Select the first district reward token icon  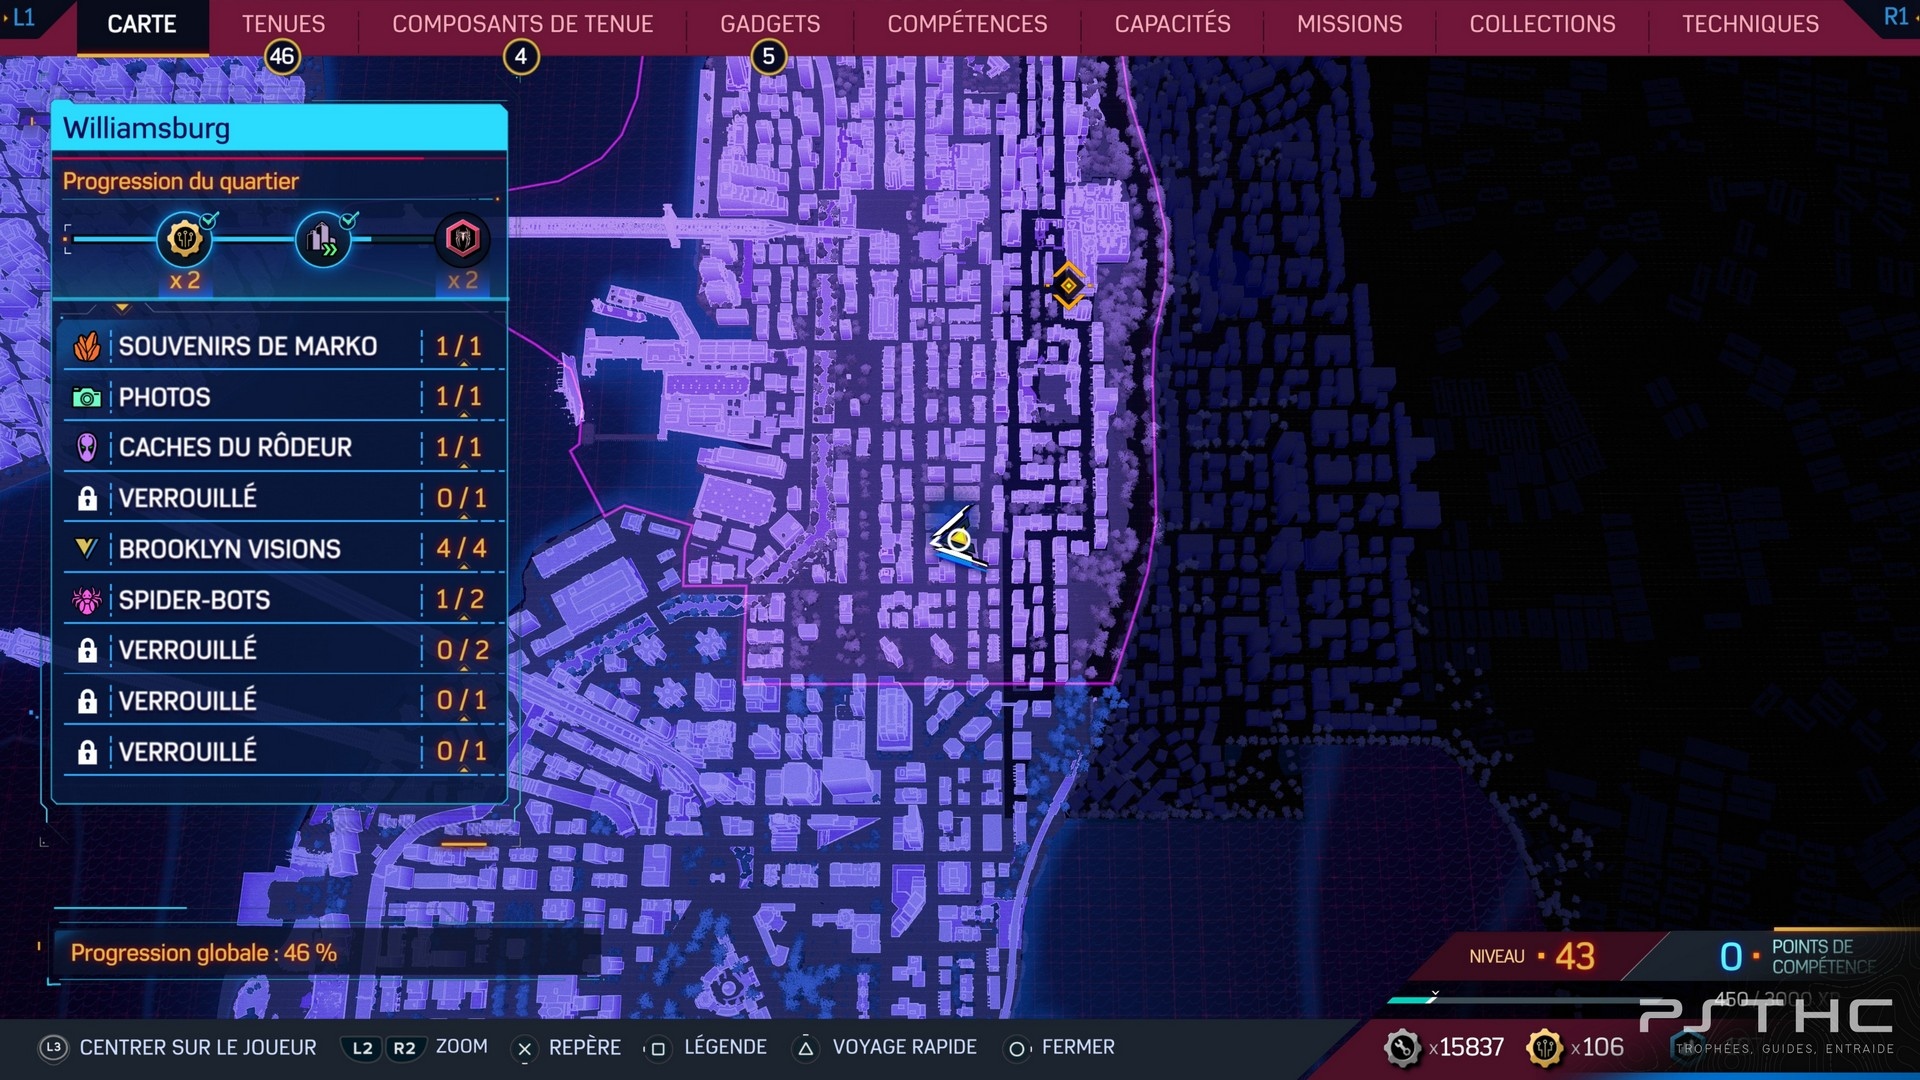click(x=185, y=239)
